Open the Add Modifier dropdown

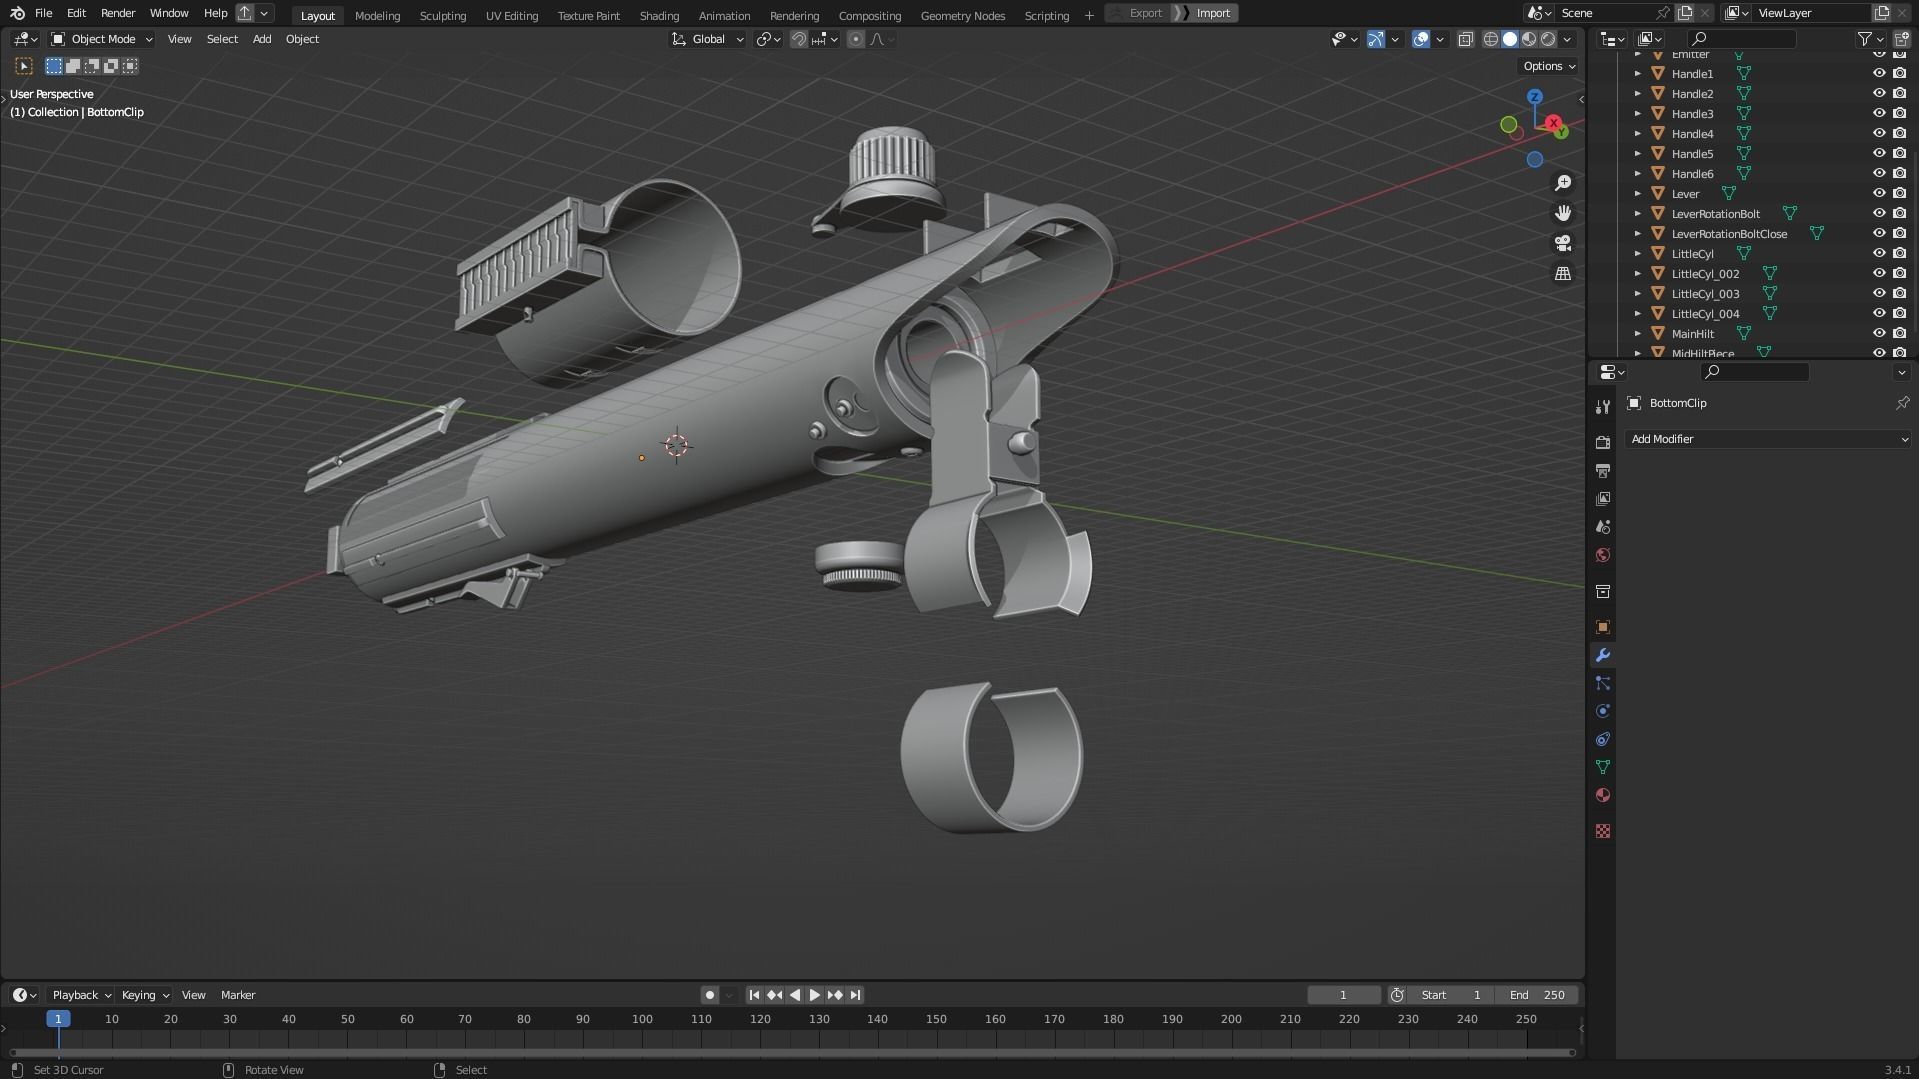pyautogui.click(x=1767, y=439)
